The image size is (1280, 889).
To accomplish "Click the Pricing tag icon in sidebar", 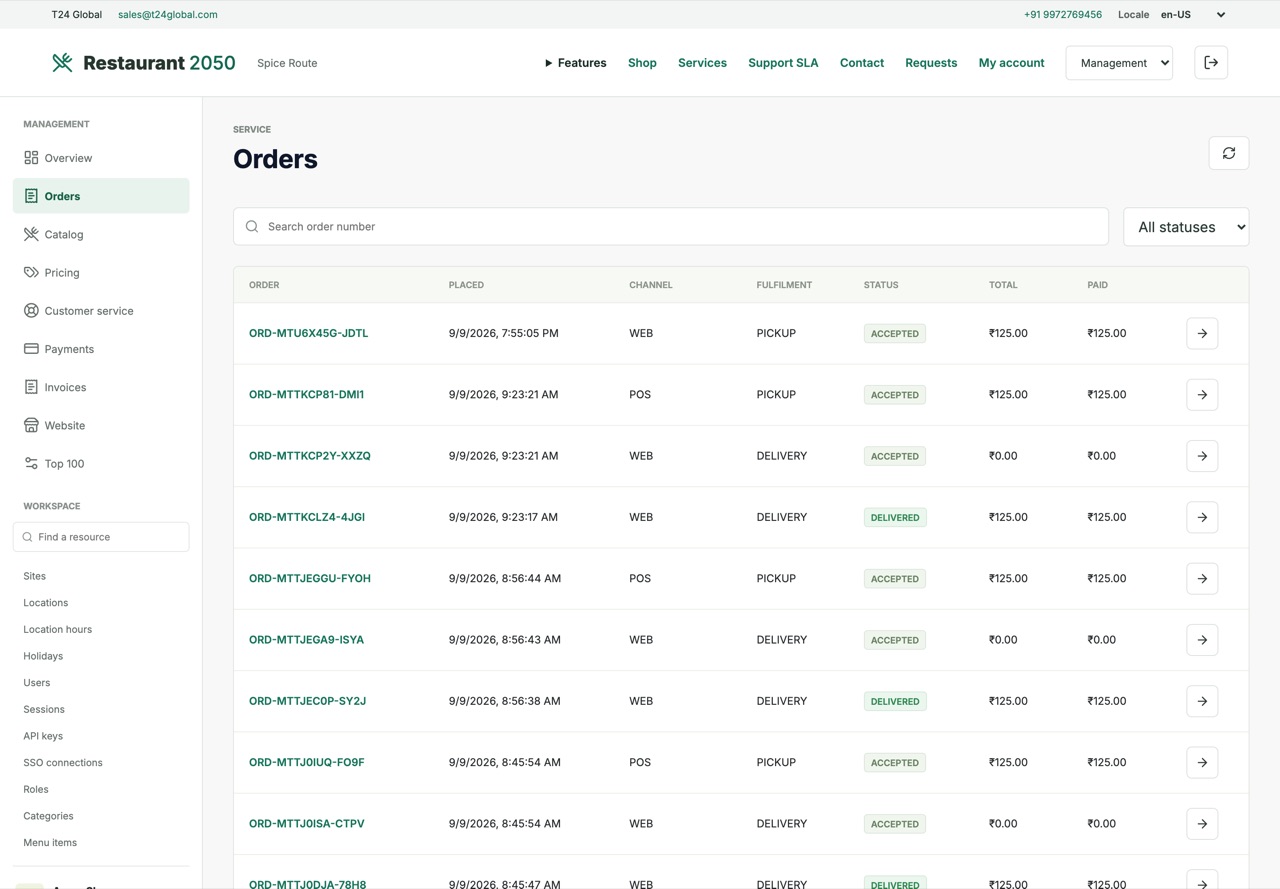I will [31, 272].
